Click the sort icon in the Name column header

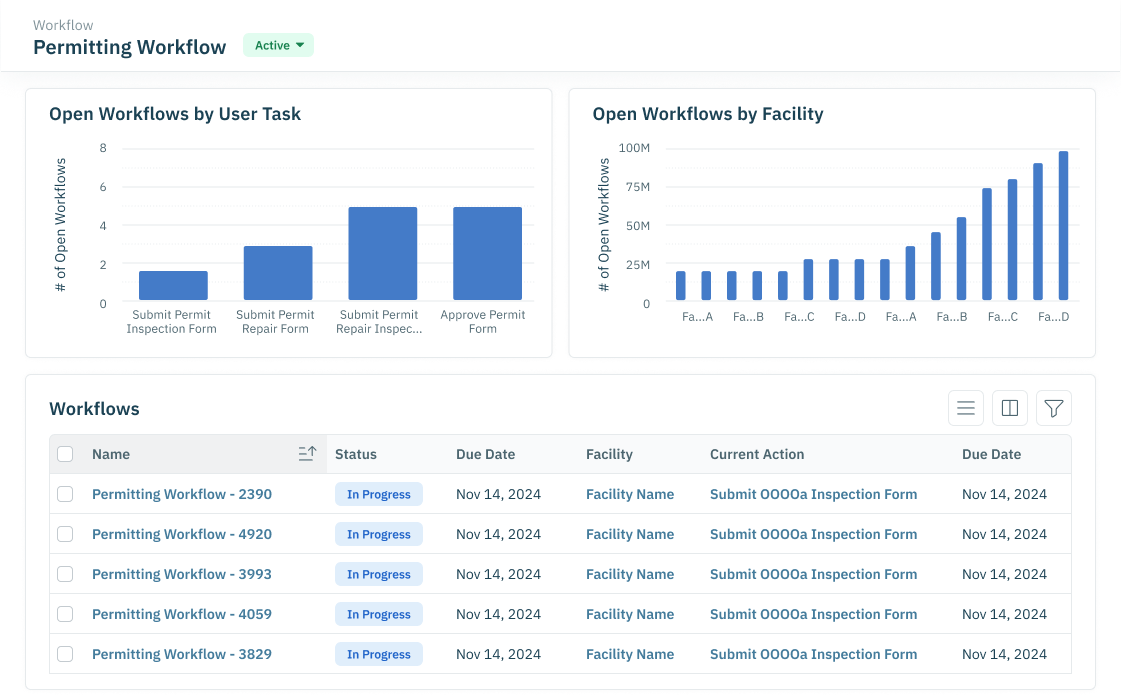click(307, 454)
